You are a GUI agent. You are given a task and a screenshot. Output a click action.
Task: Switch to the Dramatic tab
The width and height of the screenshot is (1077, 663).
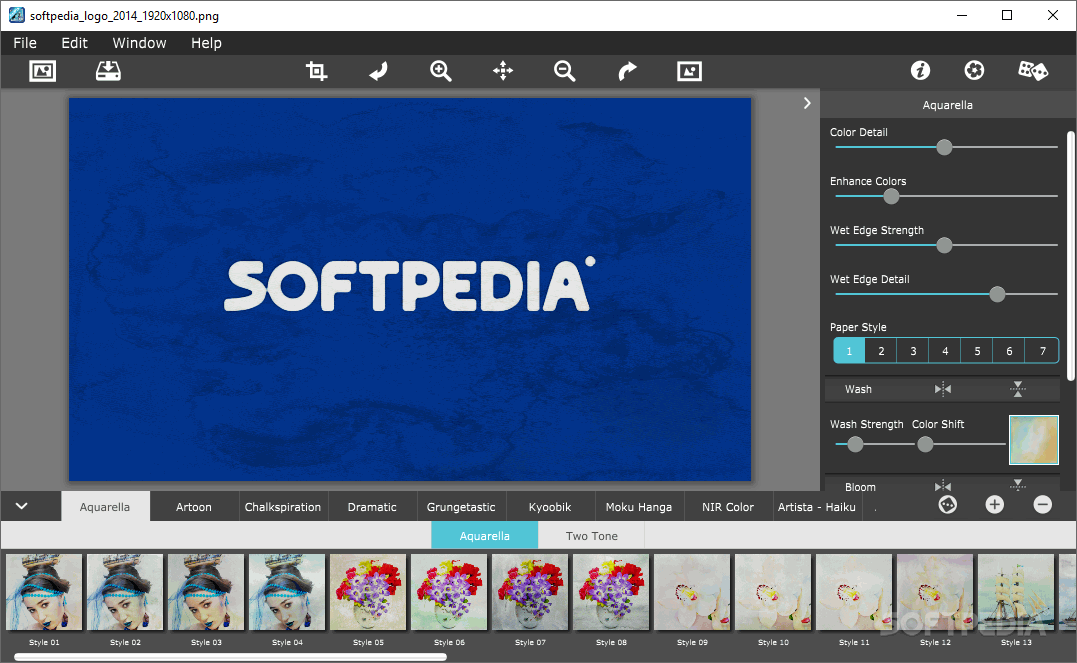[x=372, y=507]
